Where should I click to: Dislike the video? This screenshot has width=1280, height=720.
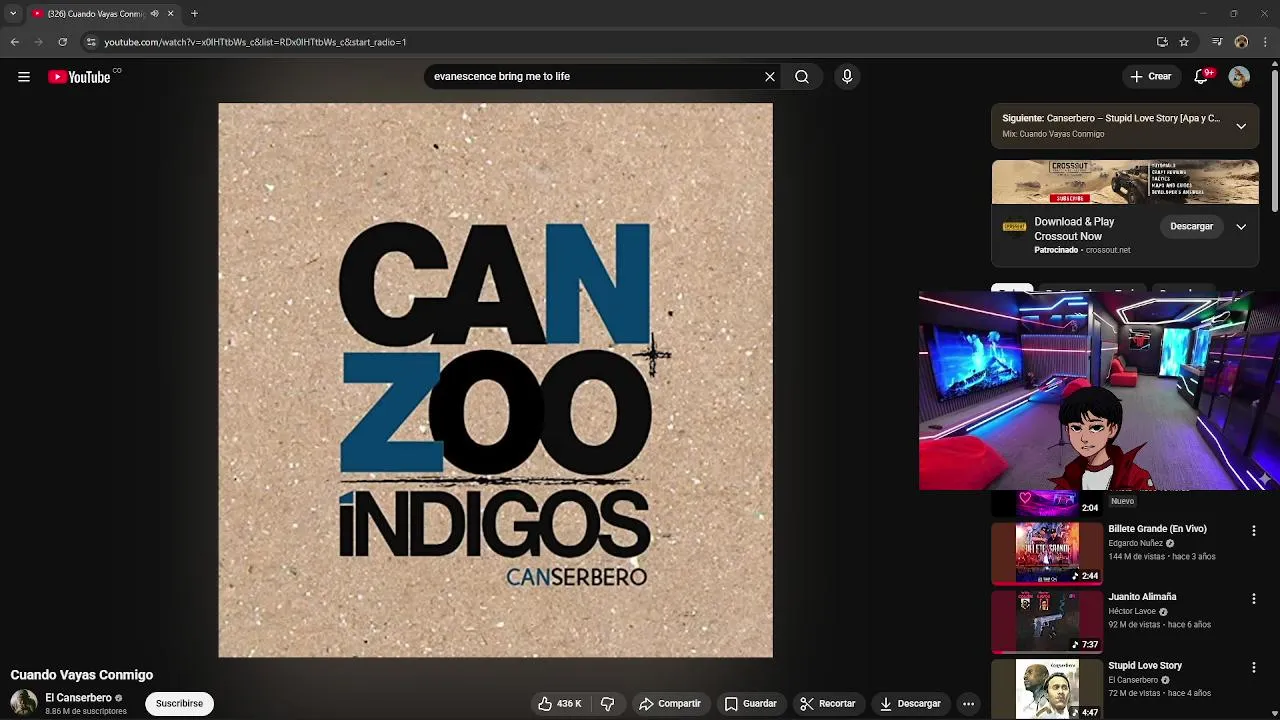(x=607, y=704)
